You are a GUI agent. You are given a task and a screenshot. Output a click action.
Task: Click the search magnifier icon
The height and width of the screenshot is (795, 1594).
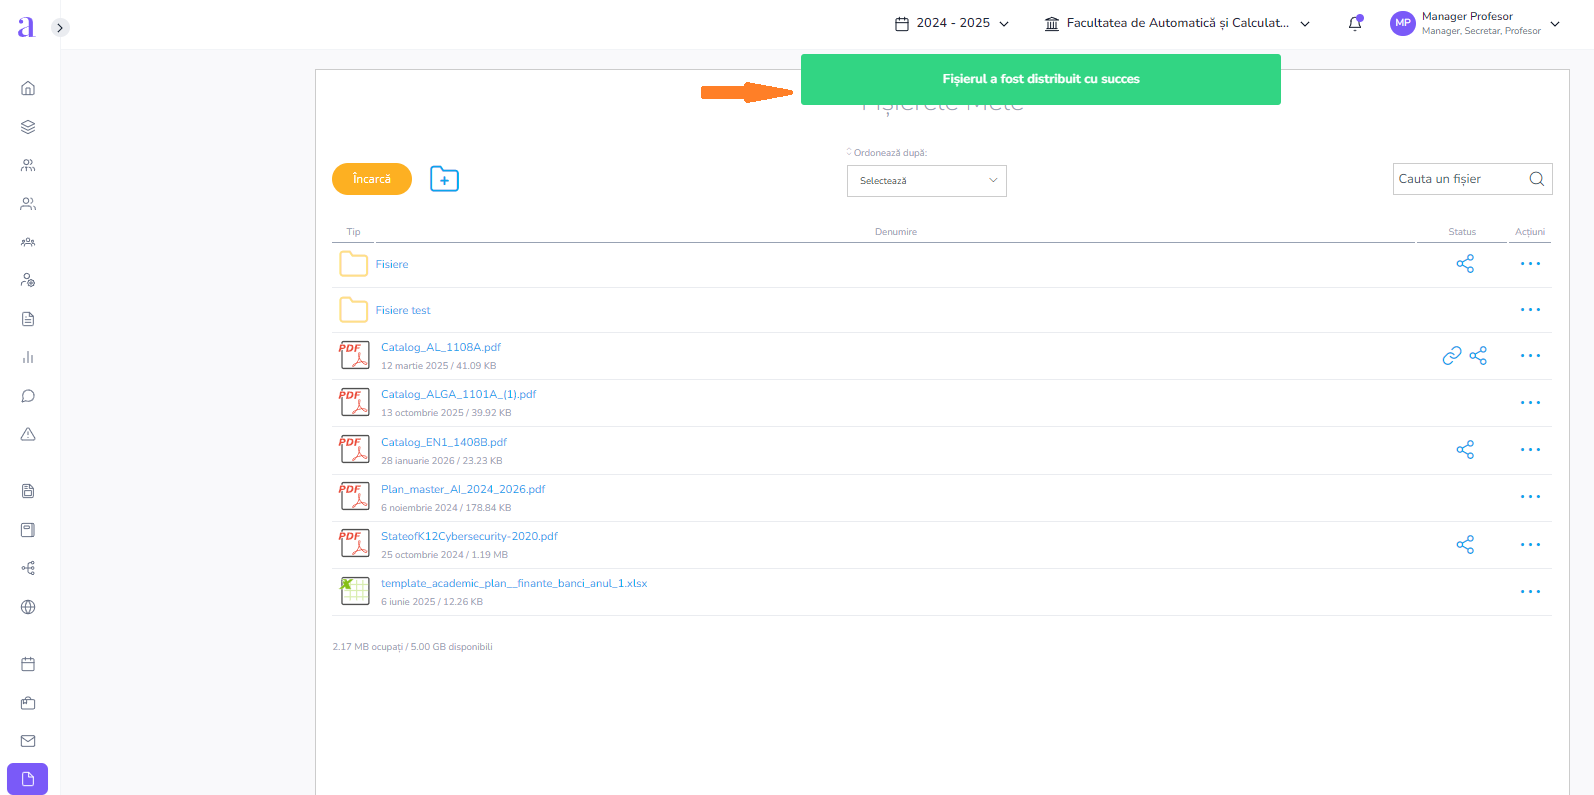tap(1536, 179)
